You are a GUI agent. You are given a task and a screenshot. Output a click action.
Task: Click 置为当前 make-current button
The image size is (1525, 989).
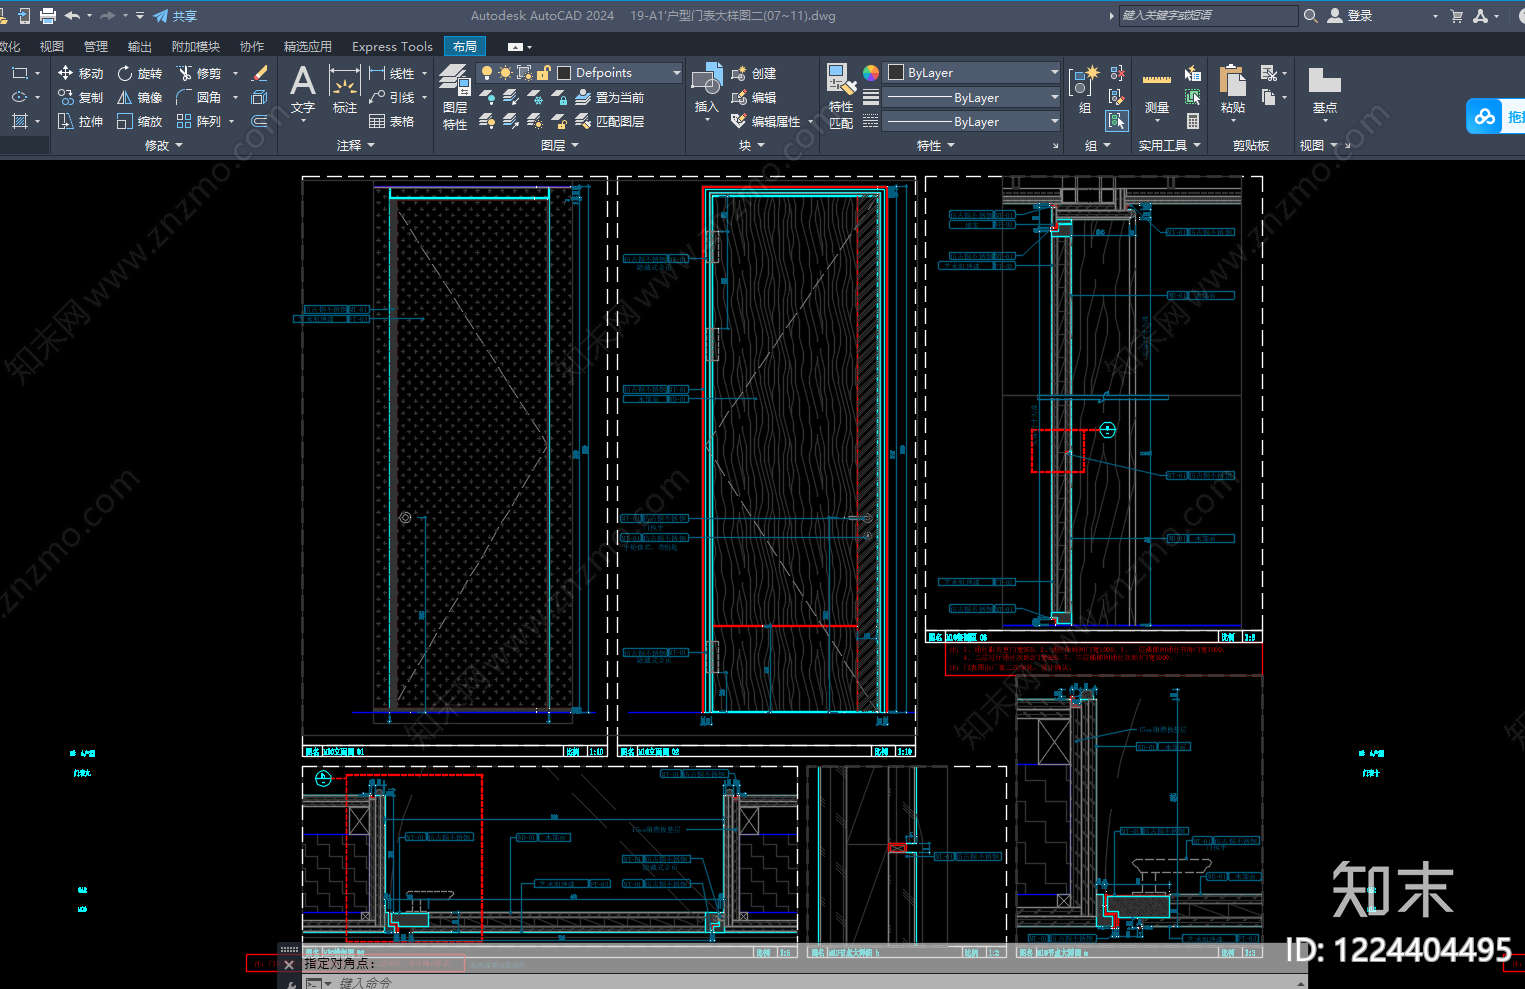click(x=610, y=97)
